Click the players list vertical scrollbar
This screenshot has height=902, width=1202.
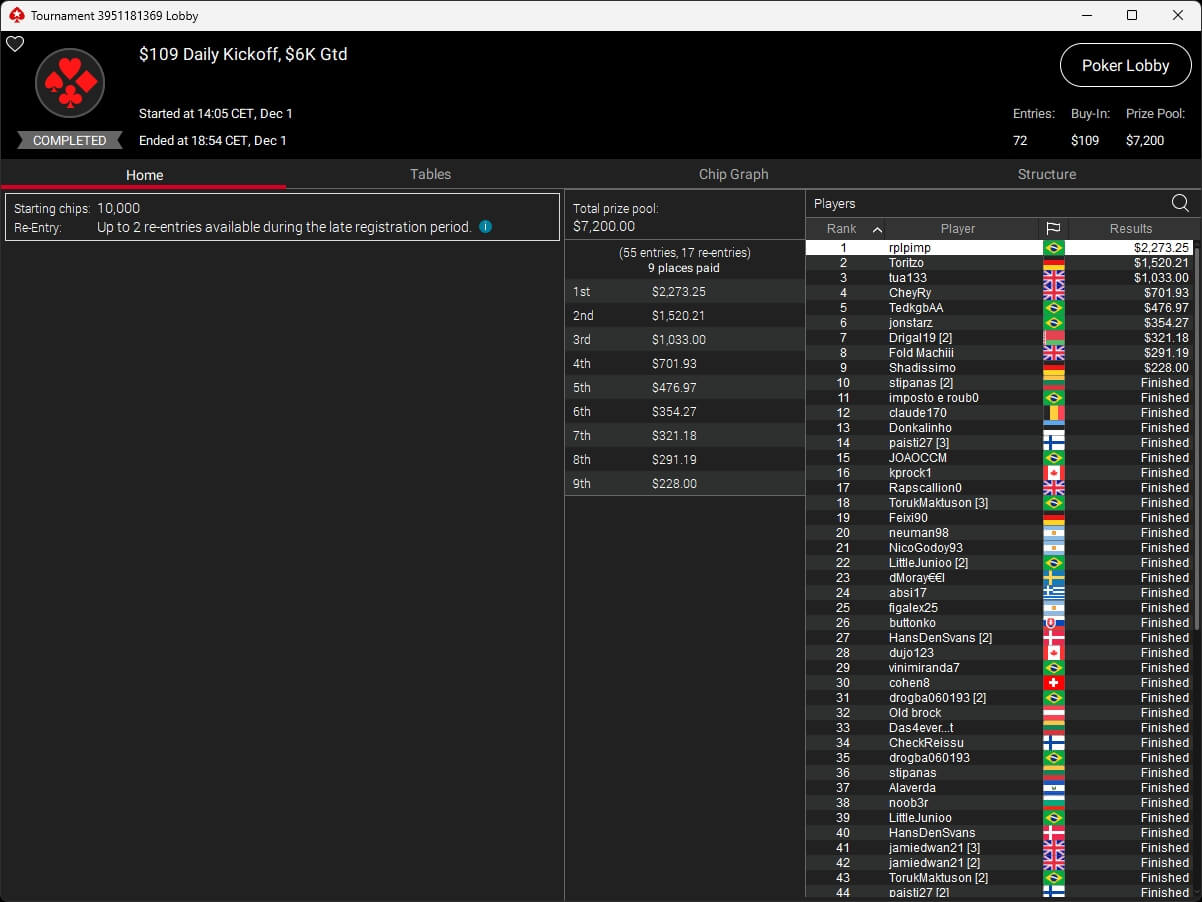pos(1195,500)
